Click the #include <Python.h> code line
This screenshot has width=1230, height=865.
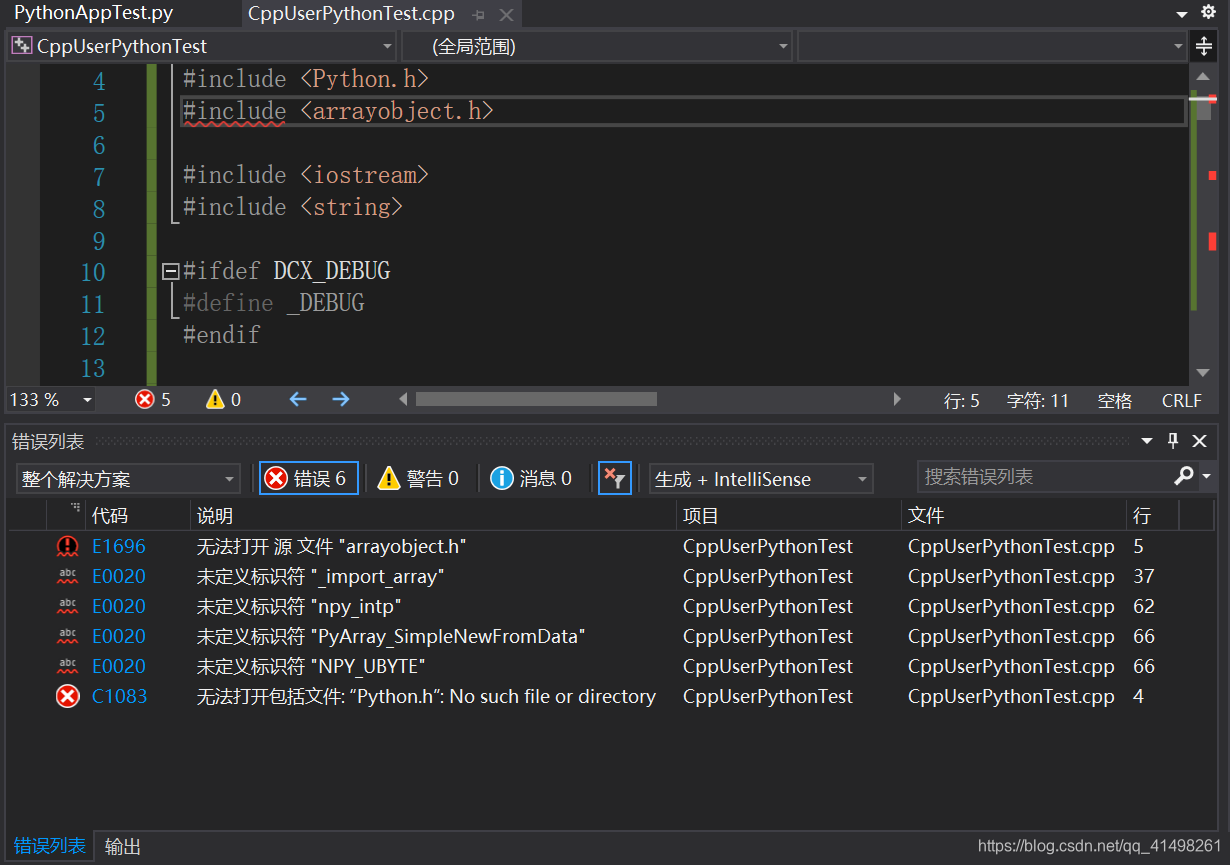(x=306, y=79)
